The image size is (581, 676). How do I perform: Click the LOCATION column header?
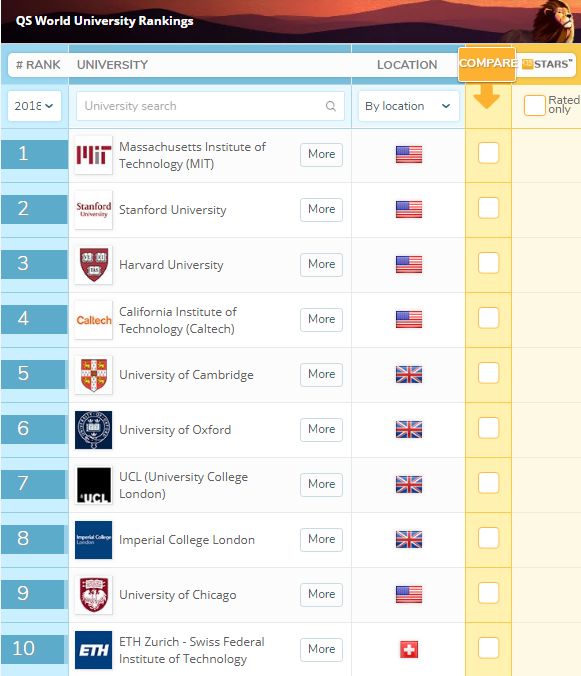(x=407, y=65)
